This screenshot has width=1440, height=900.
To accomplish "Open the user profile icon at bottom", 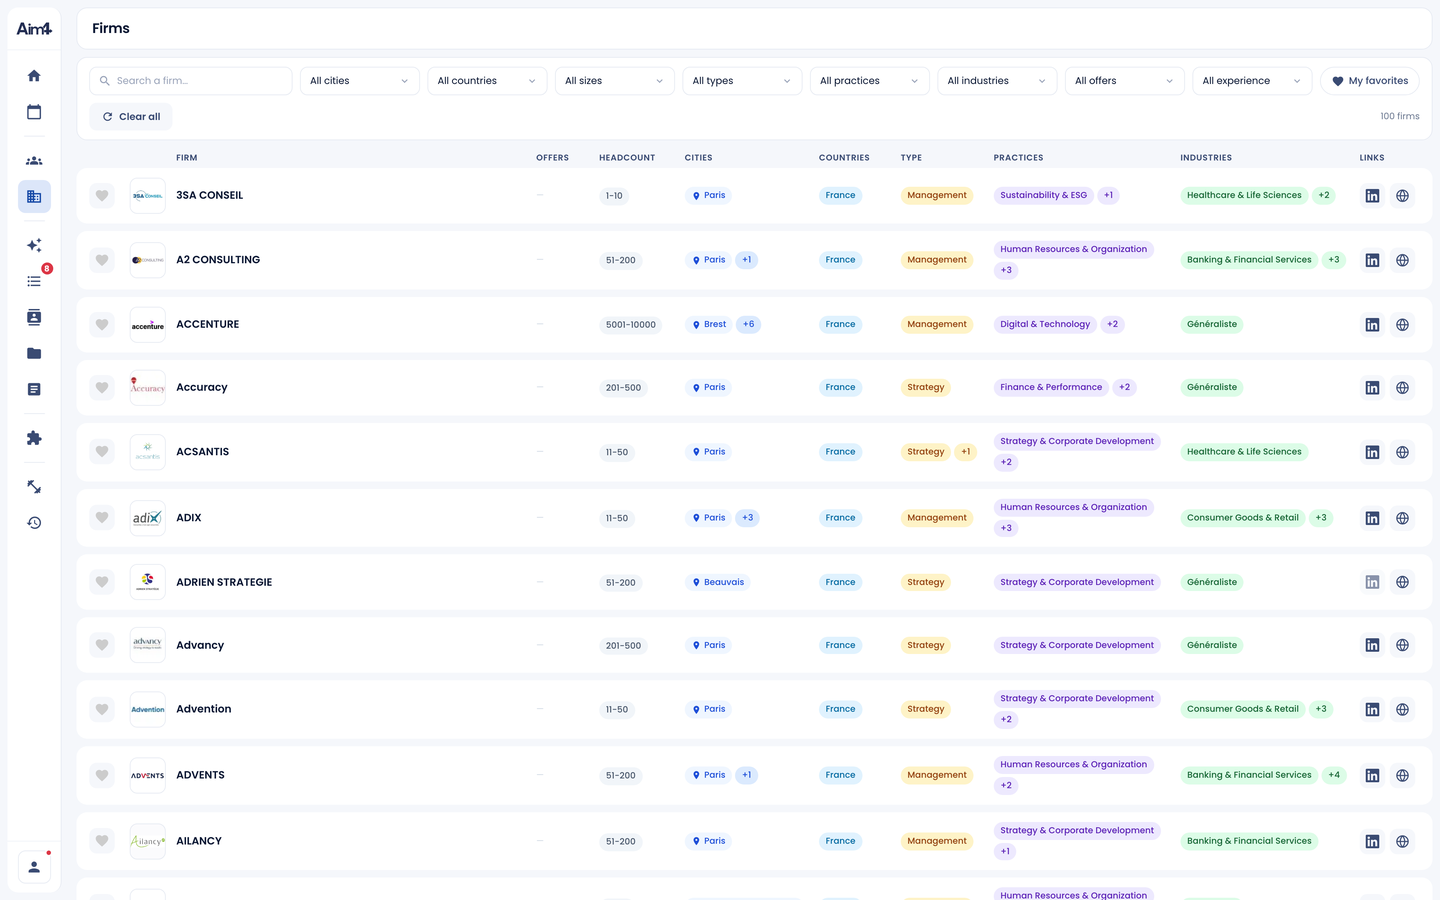I will [34, 867].
